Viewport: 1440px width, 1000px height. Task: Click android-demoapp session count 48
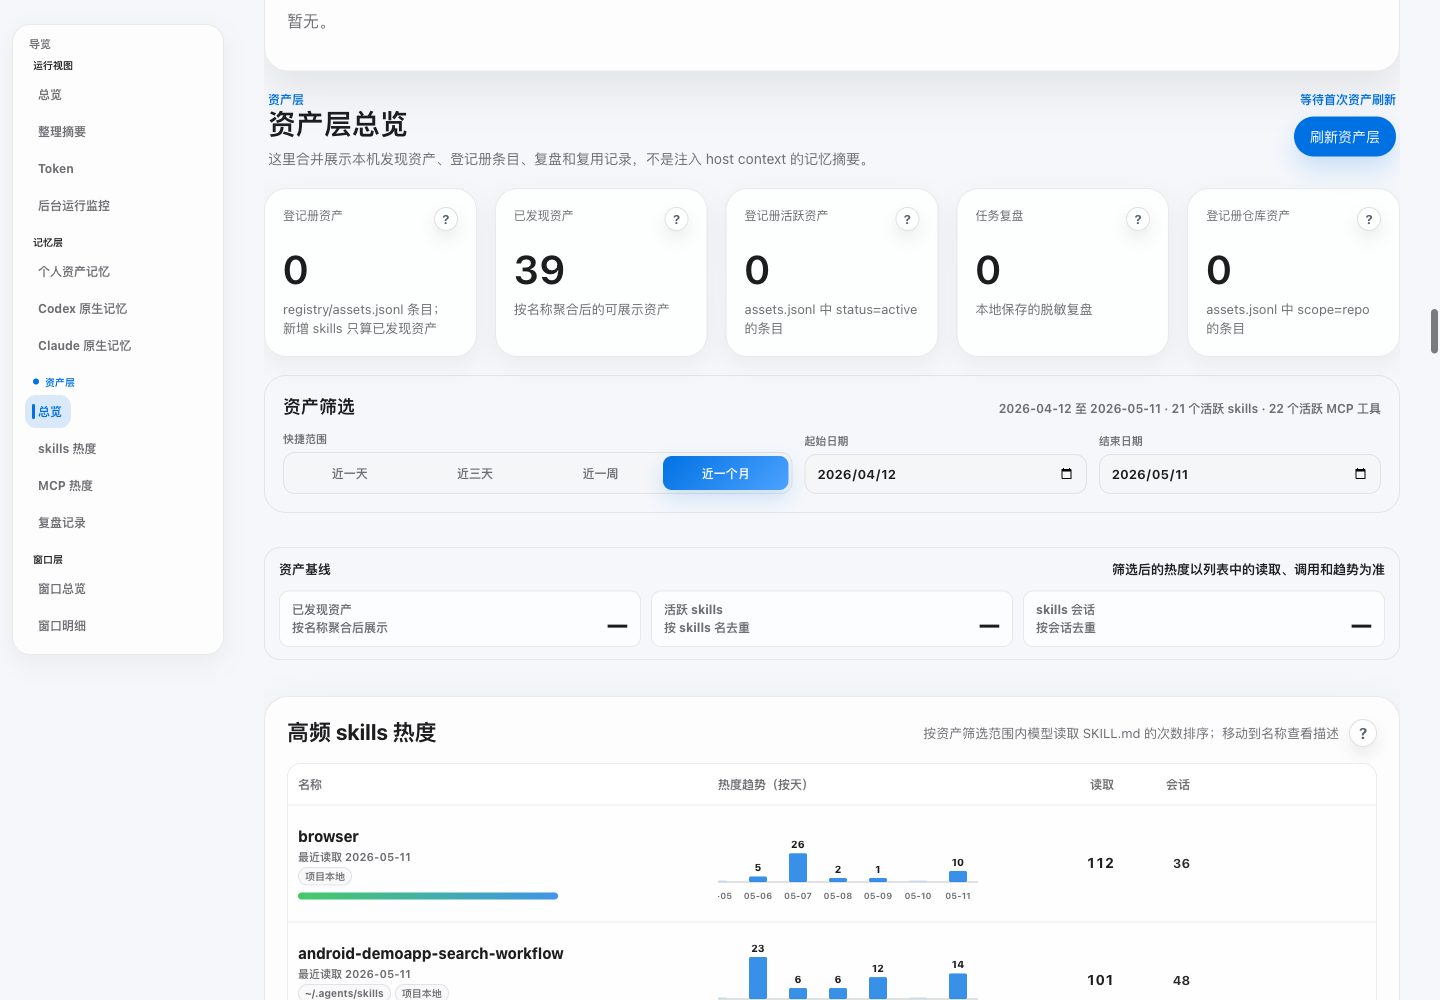pos(1182,980)
